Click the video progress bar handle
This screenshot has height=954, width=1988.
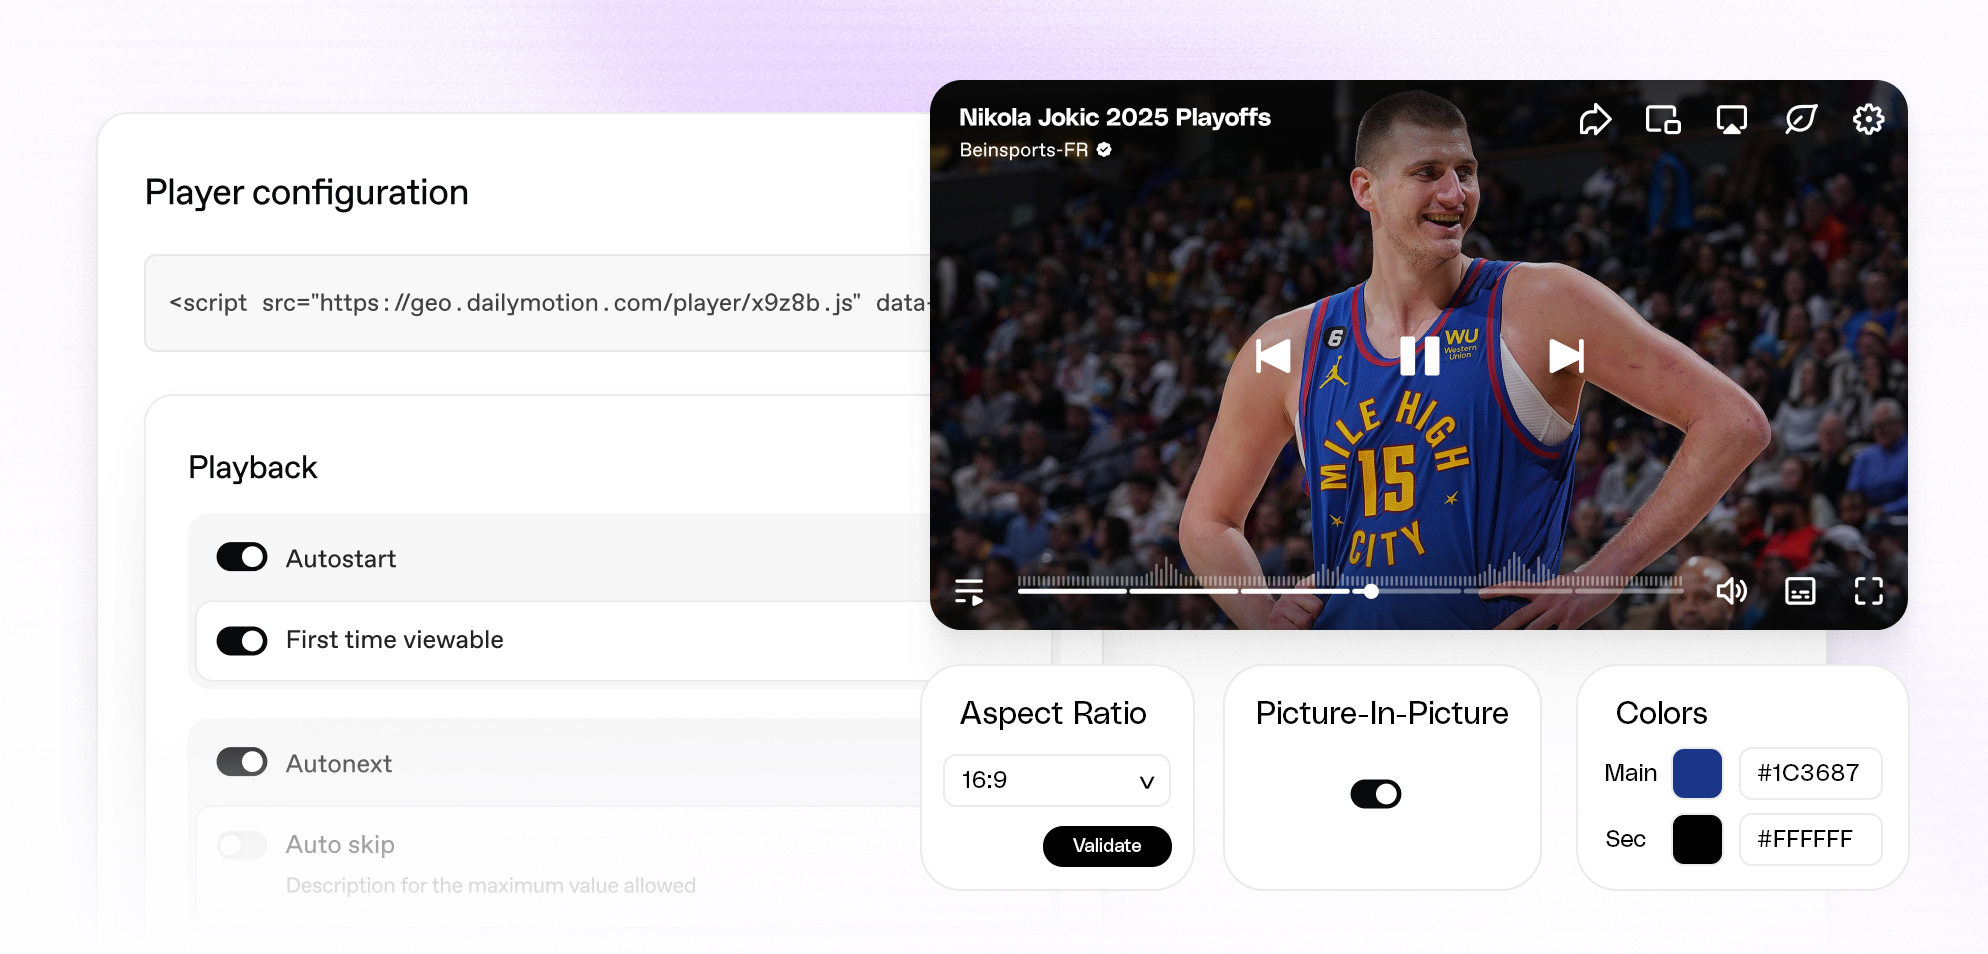click(x=1371, y=592)
